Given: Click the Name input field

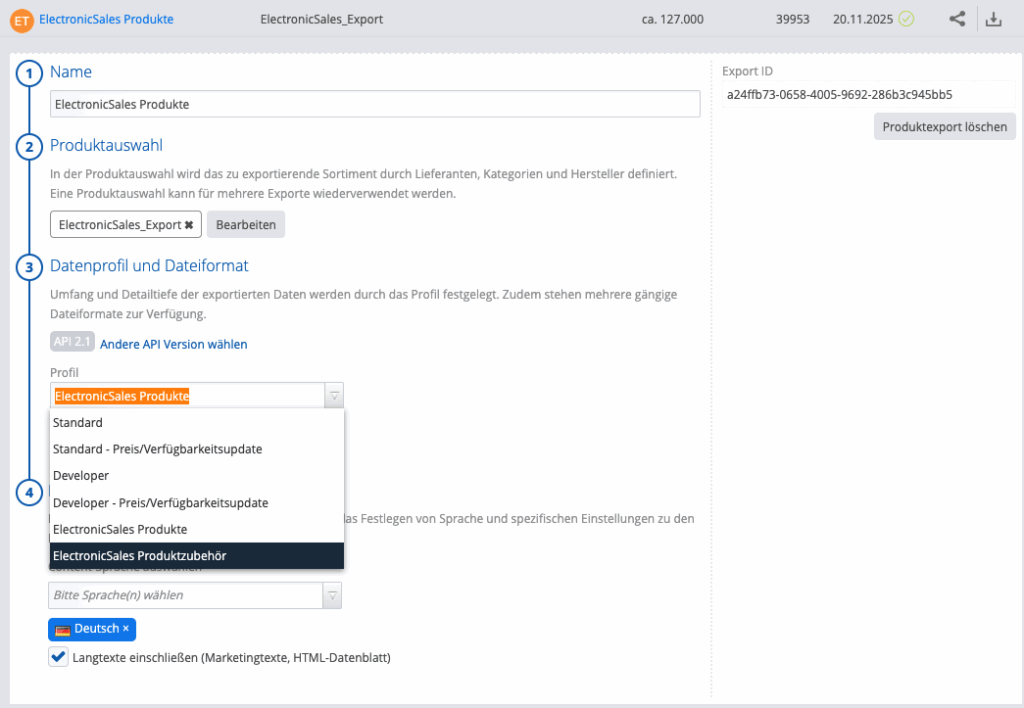Looking at the screenshot, I should 375,104.
